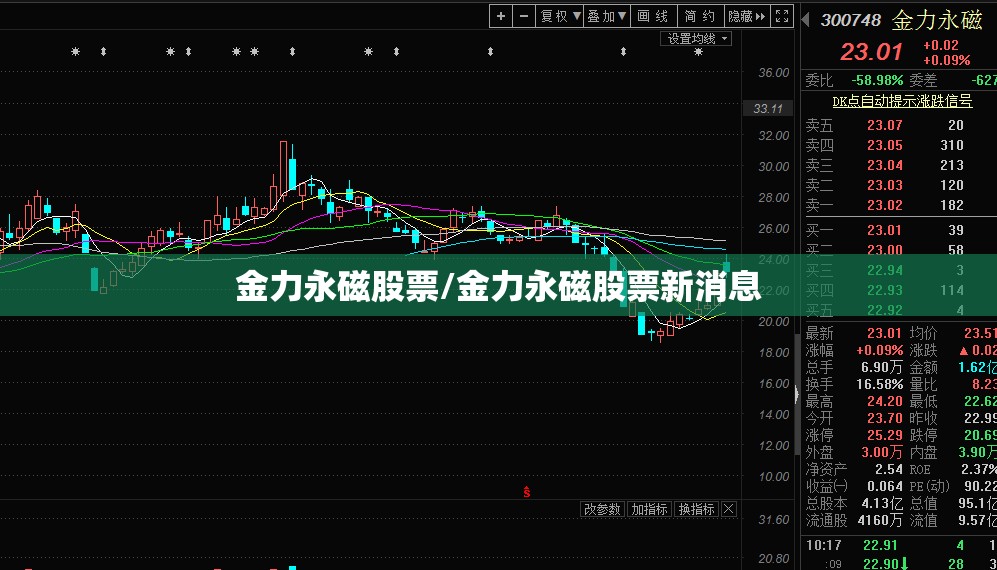
Task: Select stock code 300748
Action: [x=850, y=20]
